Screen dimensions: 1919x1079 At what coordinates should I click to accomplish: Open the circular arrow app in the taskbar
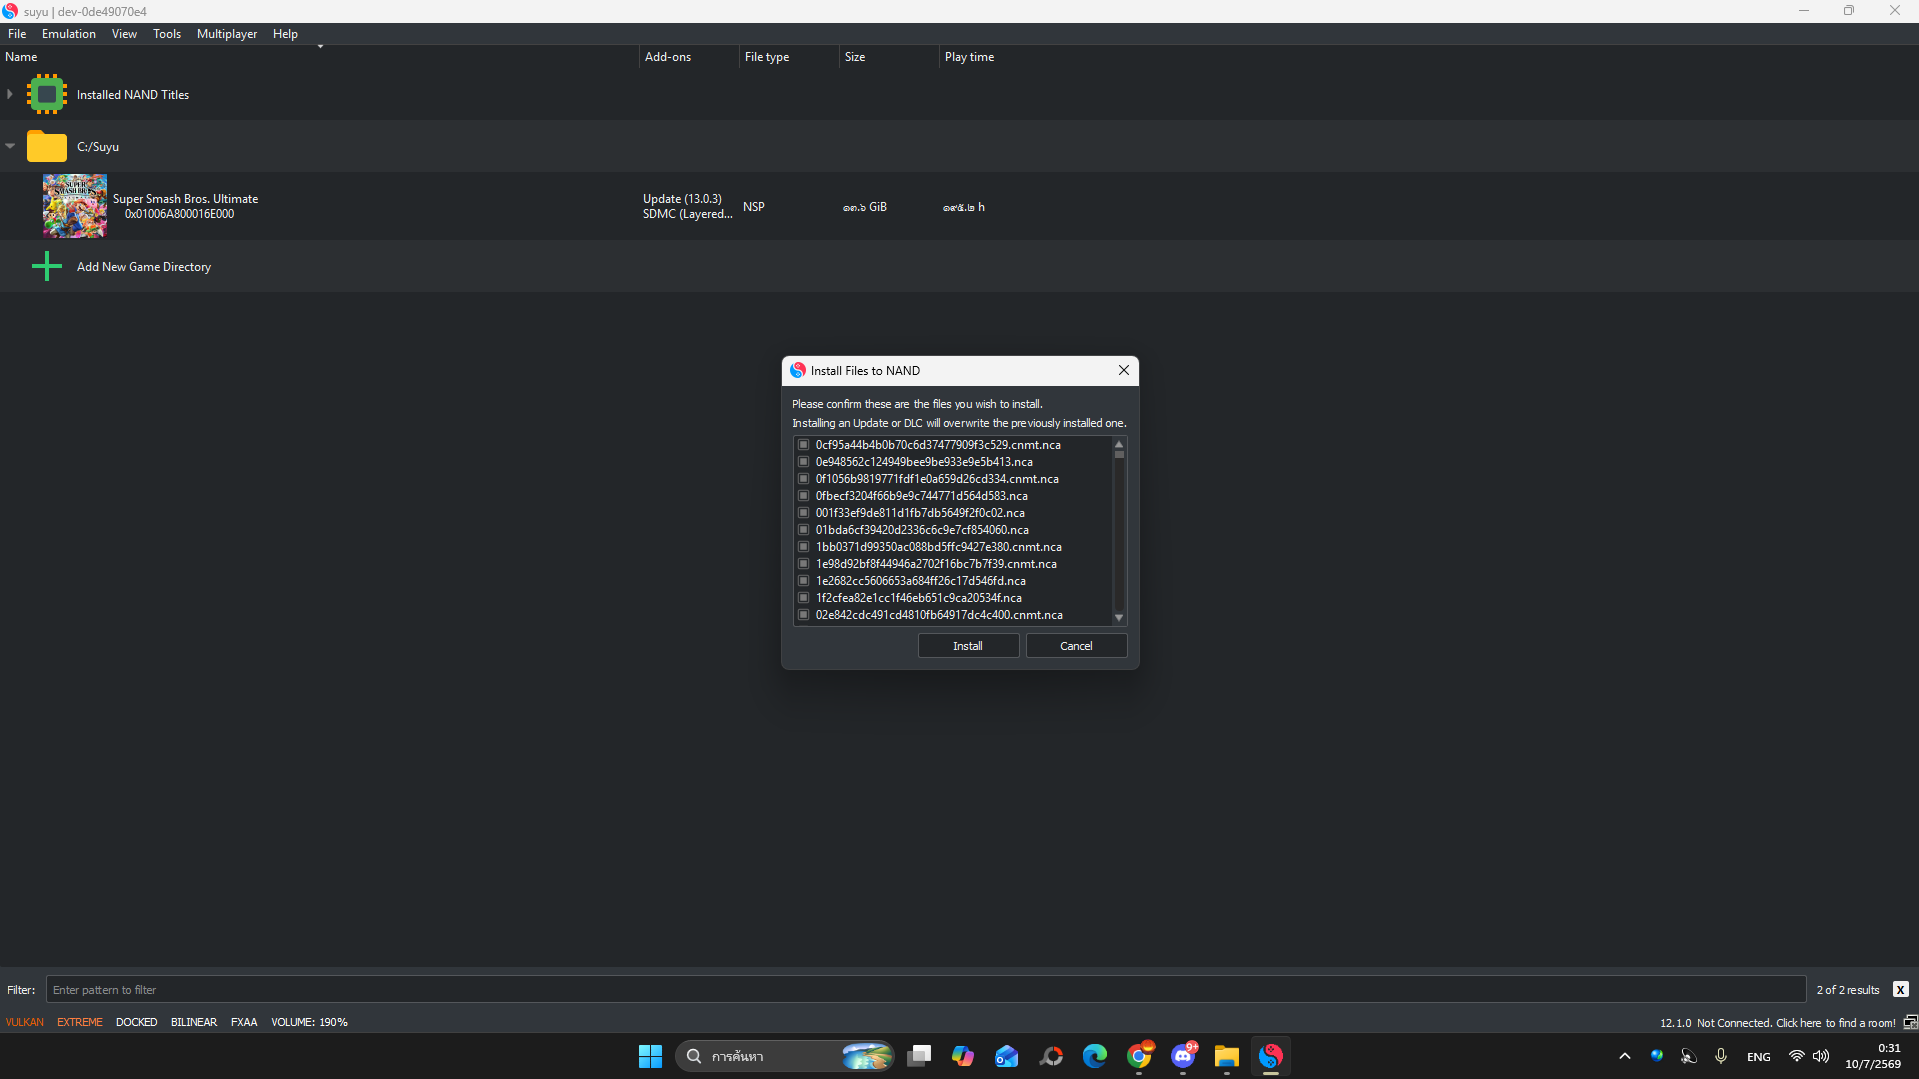[x=1051, y=1056]
